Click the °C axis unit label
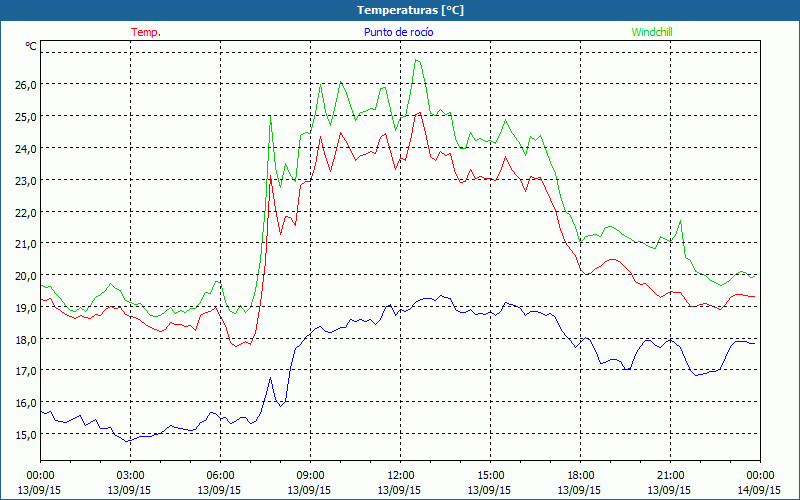This screenshot has width=800, height=500. pyautogui.click(x=31, y=46)
